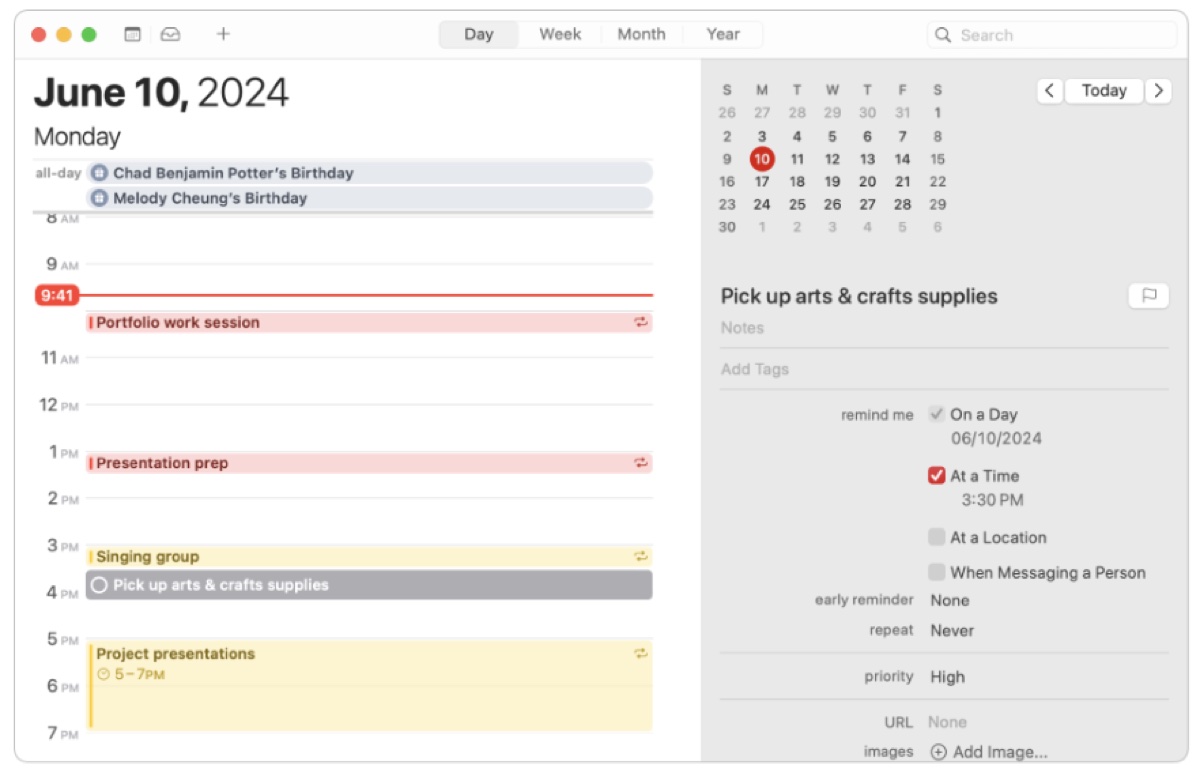Click the calendar list toolbar icon
Viewport: 1200px width, 776px height.
(131, 33)
